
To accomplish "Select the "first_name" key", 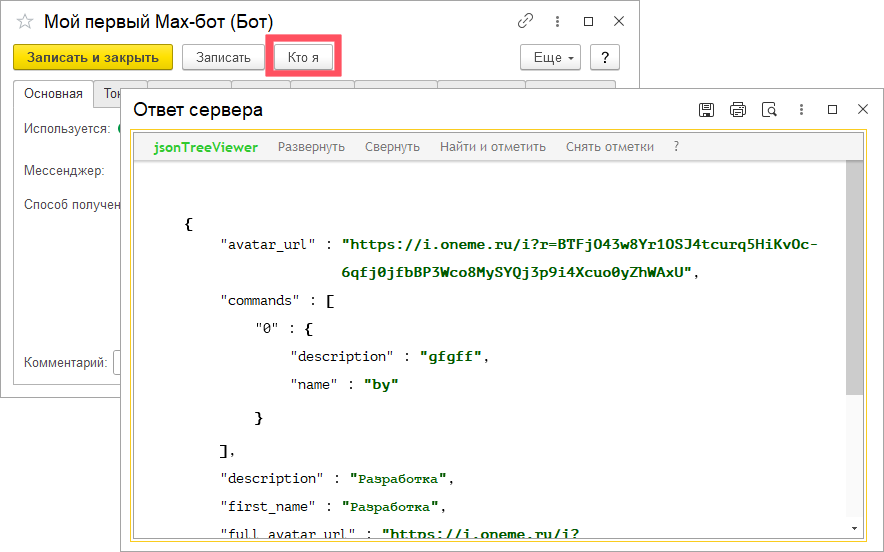I will (x=268, y=506).
